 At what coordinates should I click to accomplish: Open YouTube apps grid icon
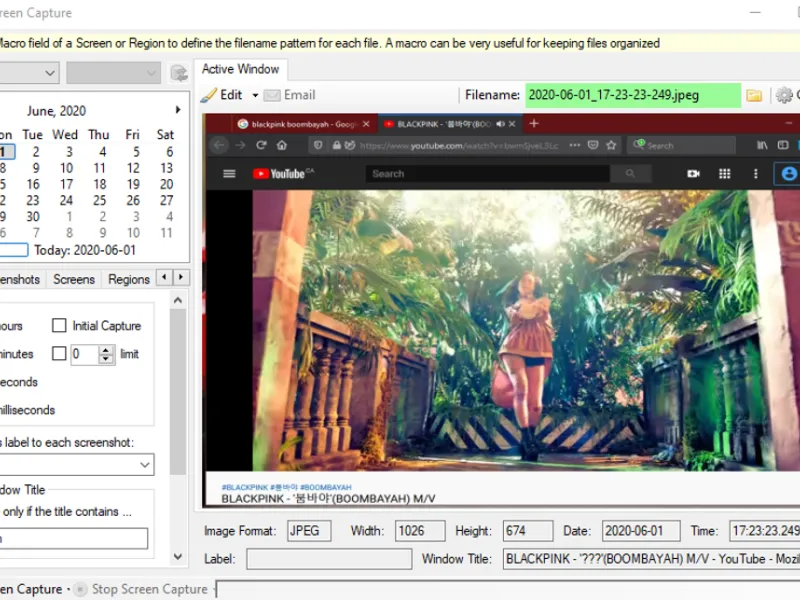click(x=724, y=174)
